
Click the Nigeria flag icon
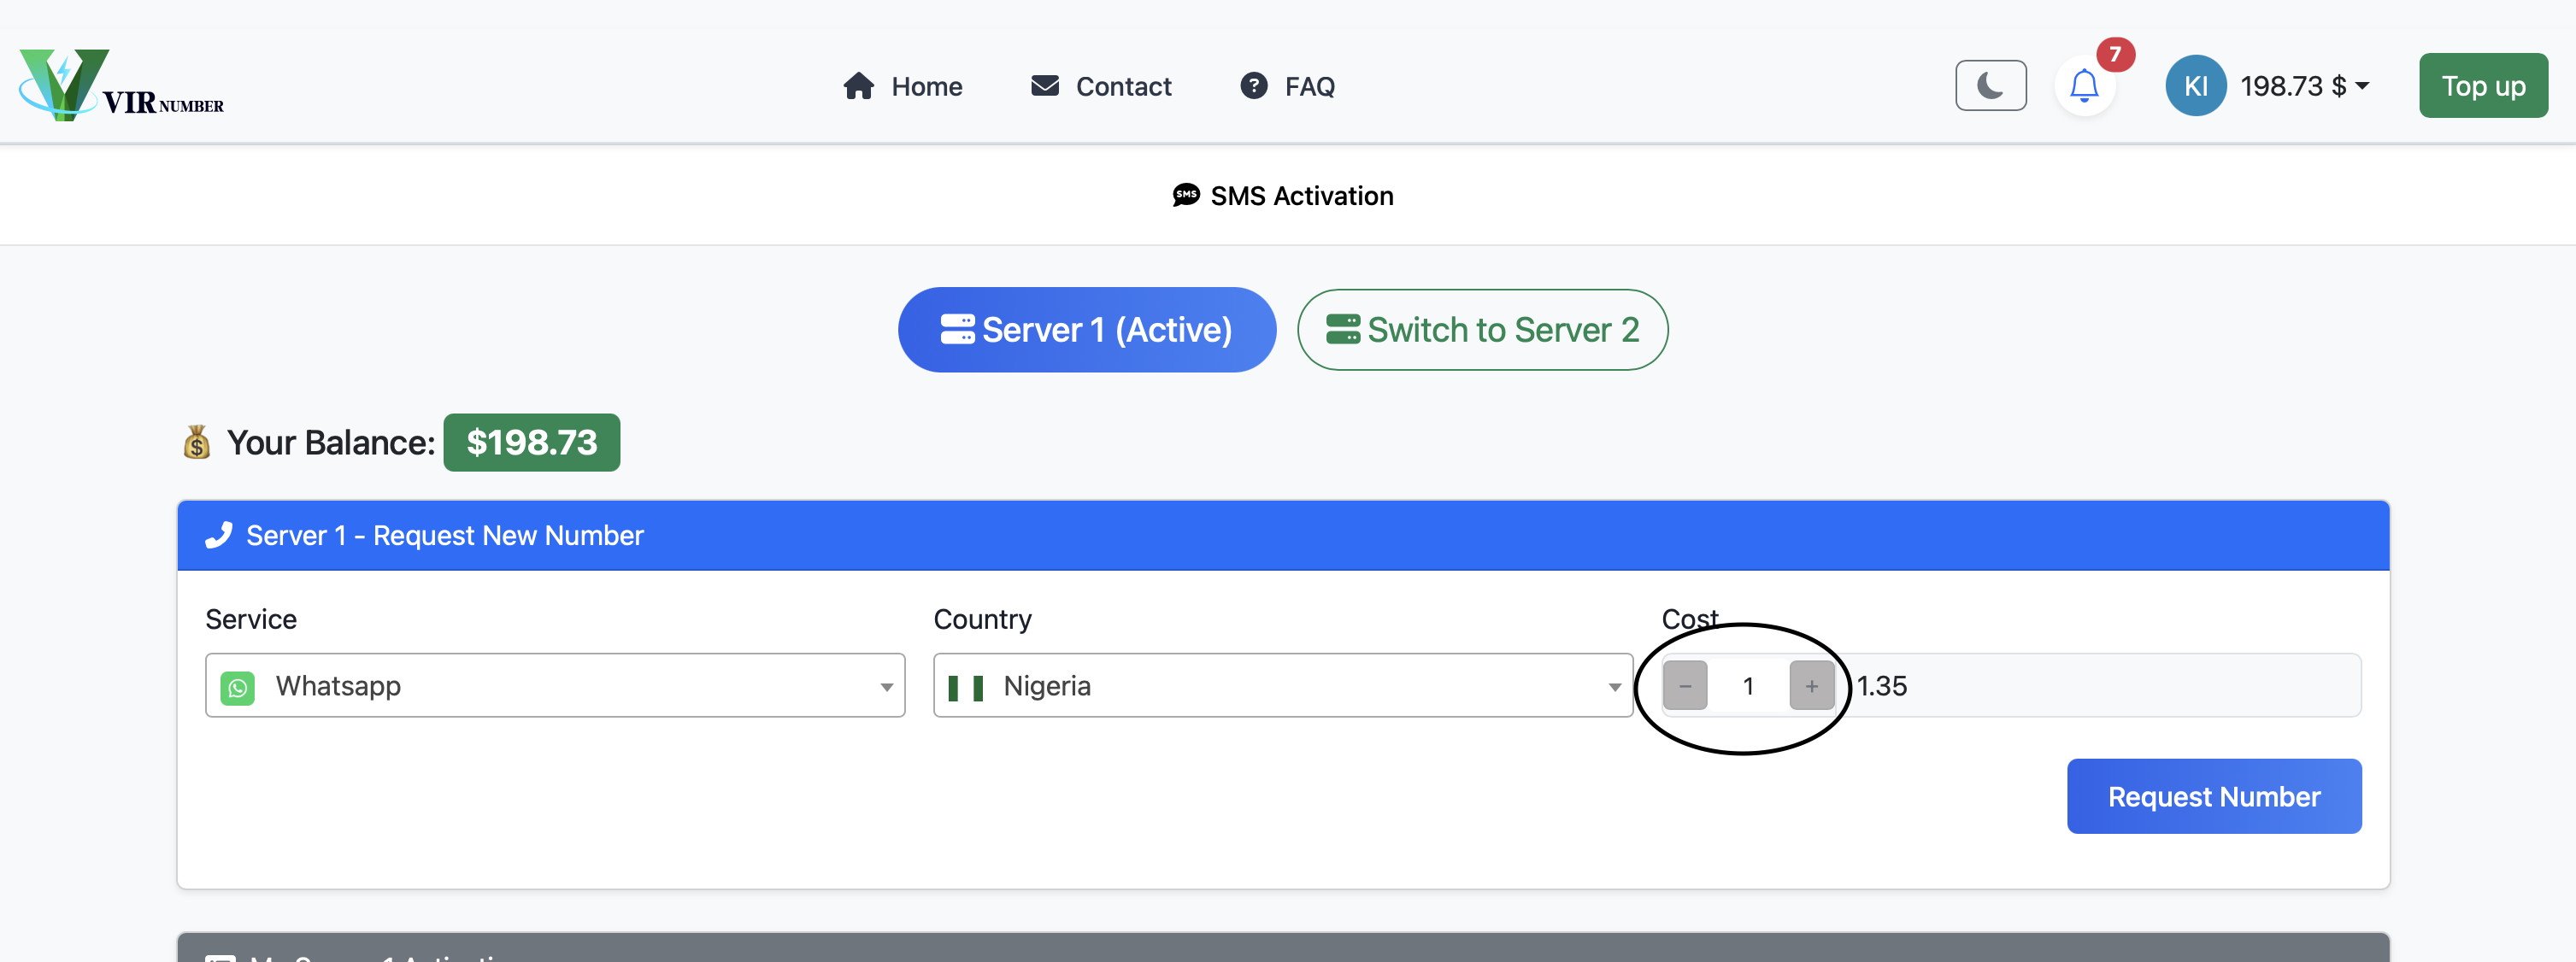(x=965, y=687)
